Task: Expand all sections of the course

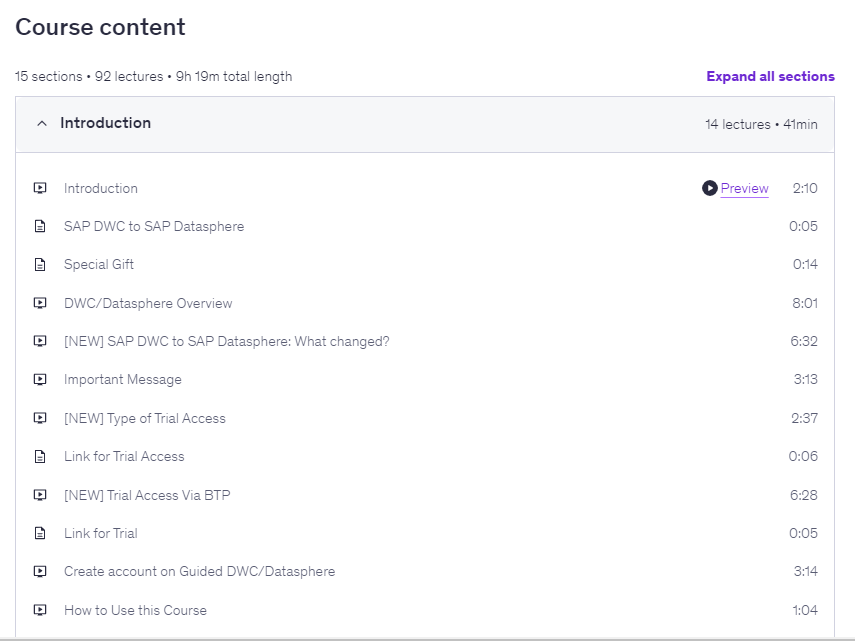Action: tap(770, 76)
